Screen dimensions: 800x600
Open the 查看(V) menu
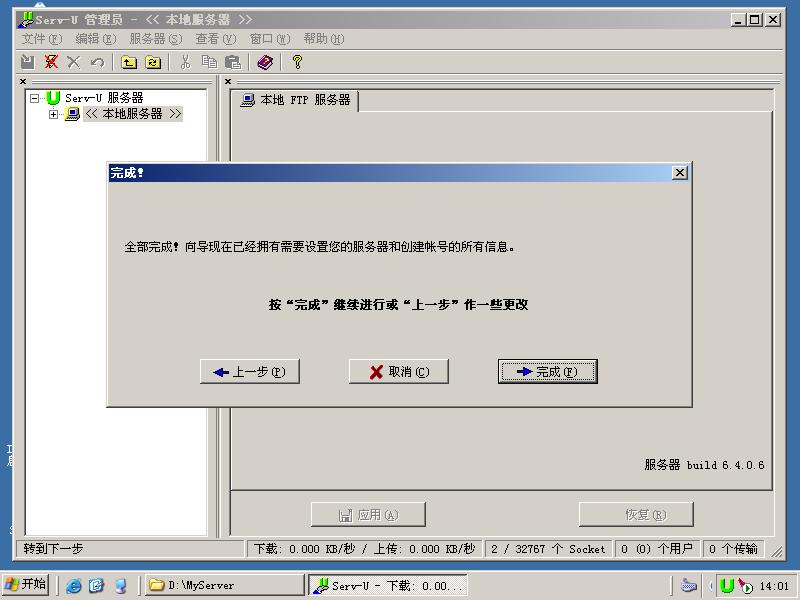(216, 39)
